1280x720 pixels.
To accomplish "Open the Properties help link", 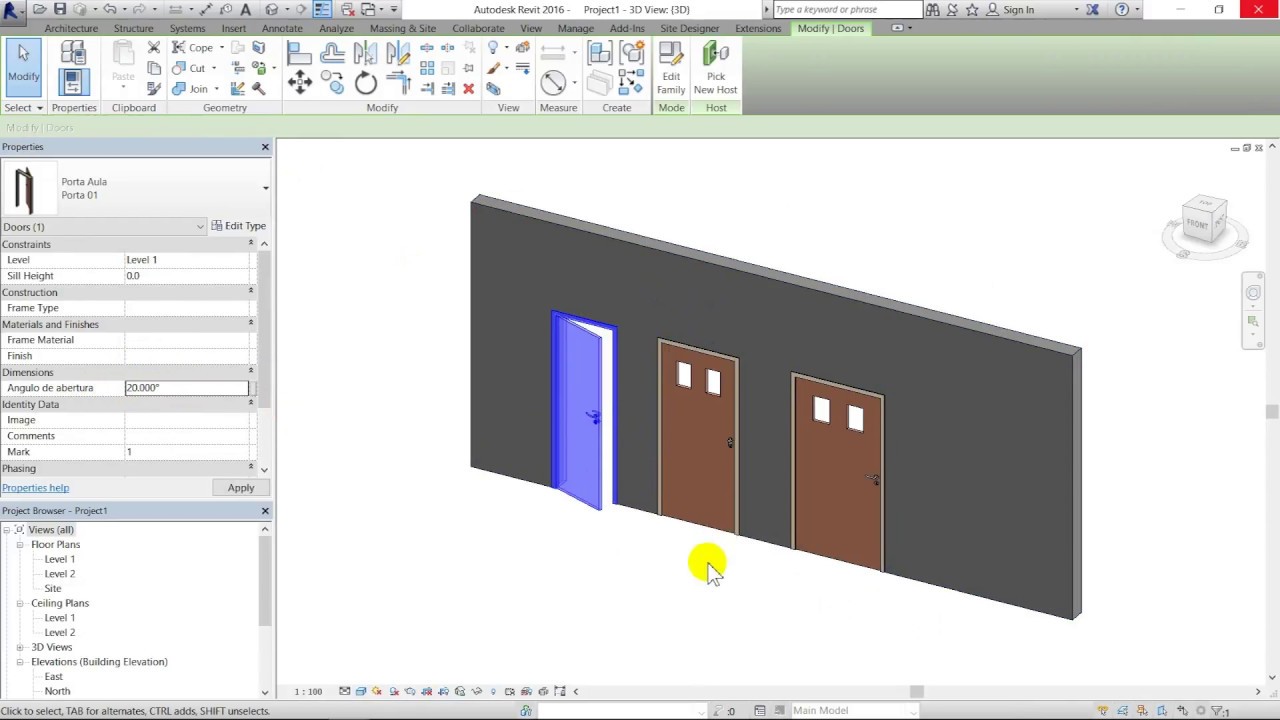I will coord(35,488).
